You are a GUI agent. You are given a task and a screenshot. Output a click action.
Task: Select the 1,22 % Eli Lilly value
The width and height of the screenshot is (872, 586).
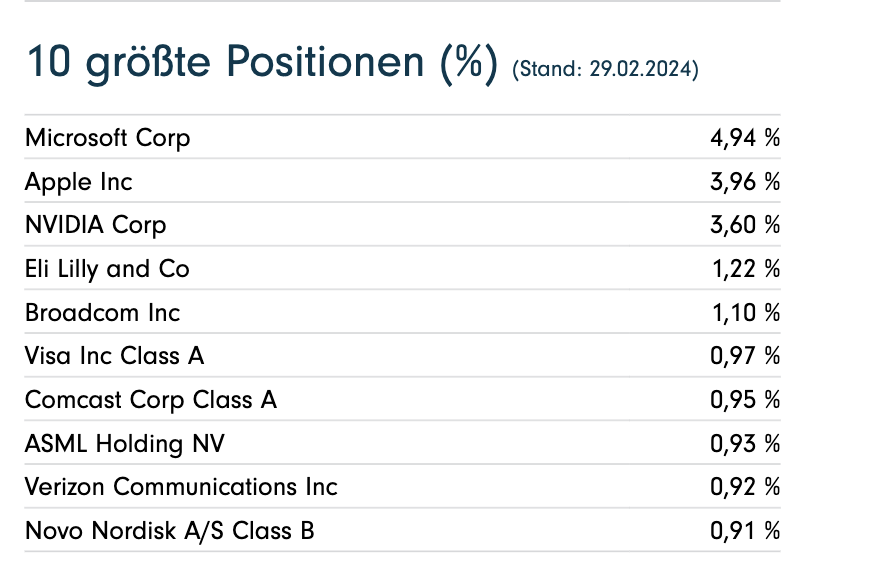coord(744,269)
